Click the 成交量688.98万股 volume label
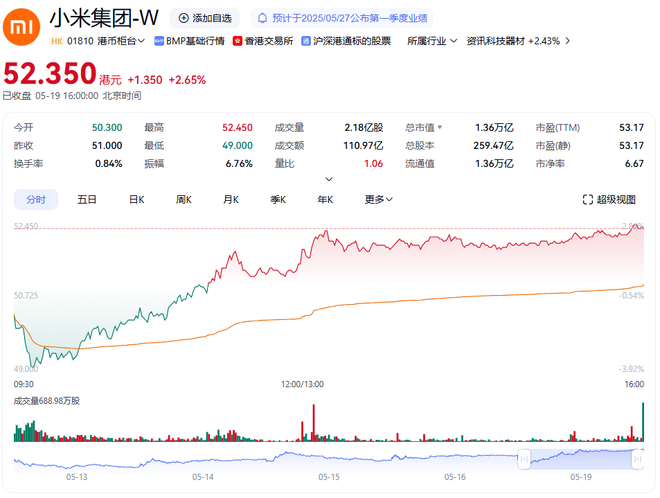The width and height of the screenshot is (660, 498). (x=47, y=401)
